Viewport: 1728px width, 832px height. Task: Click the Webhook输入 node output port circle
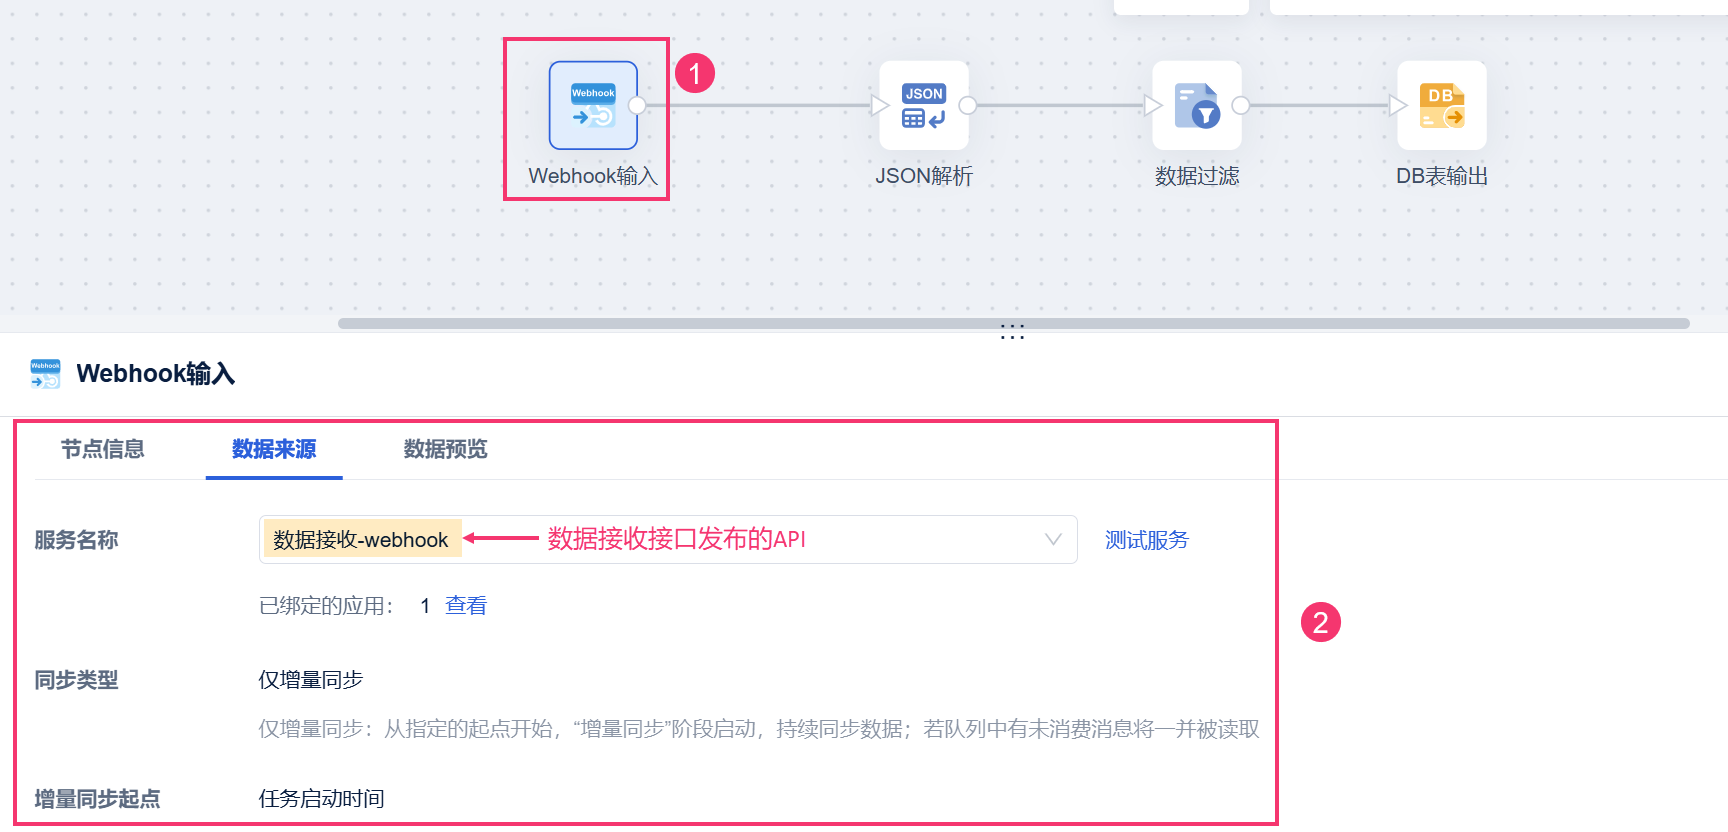(637, 105)
